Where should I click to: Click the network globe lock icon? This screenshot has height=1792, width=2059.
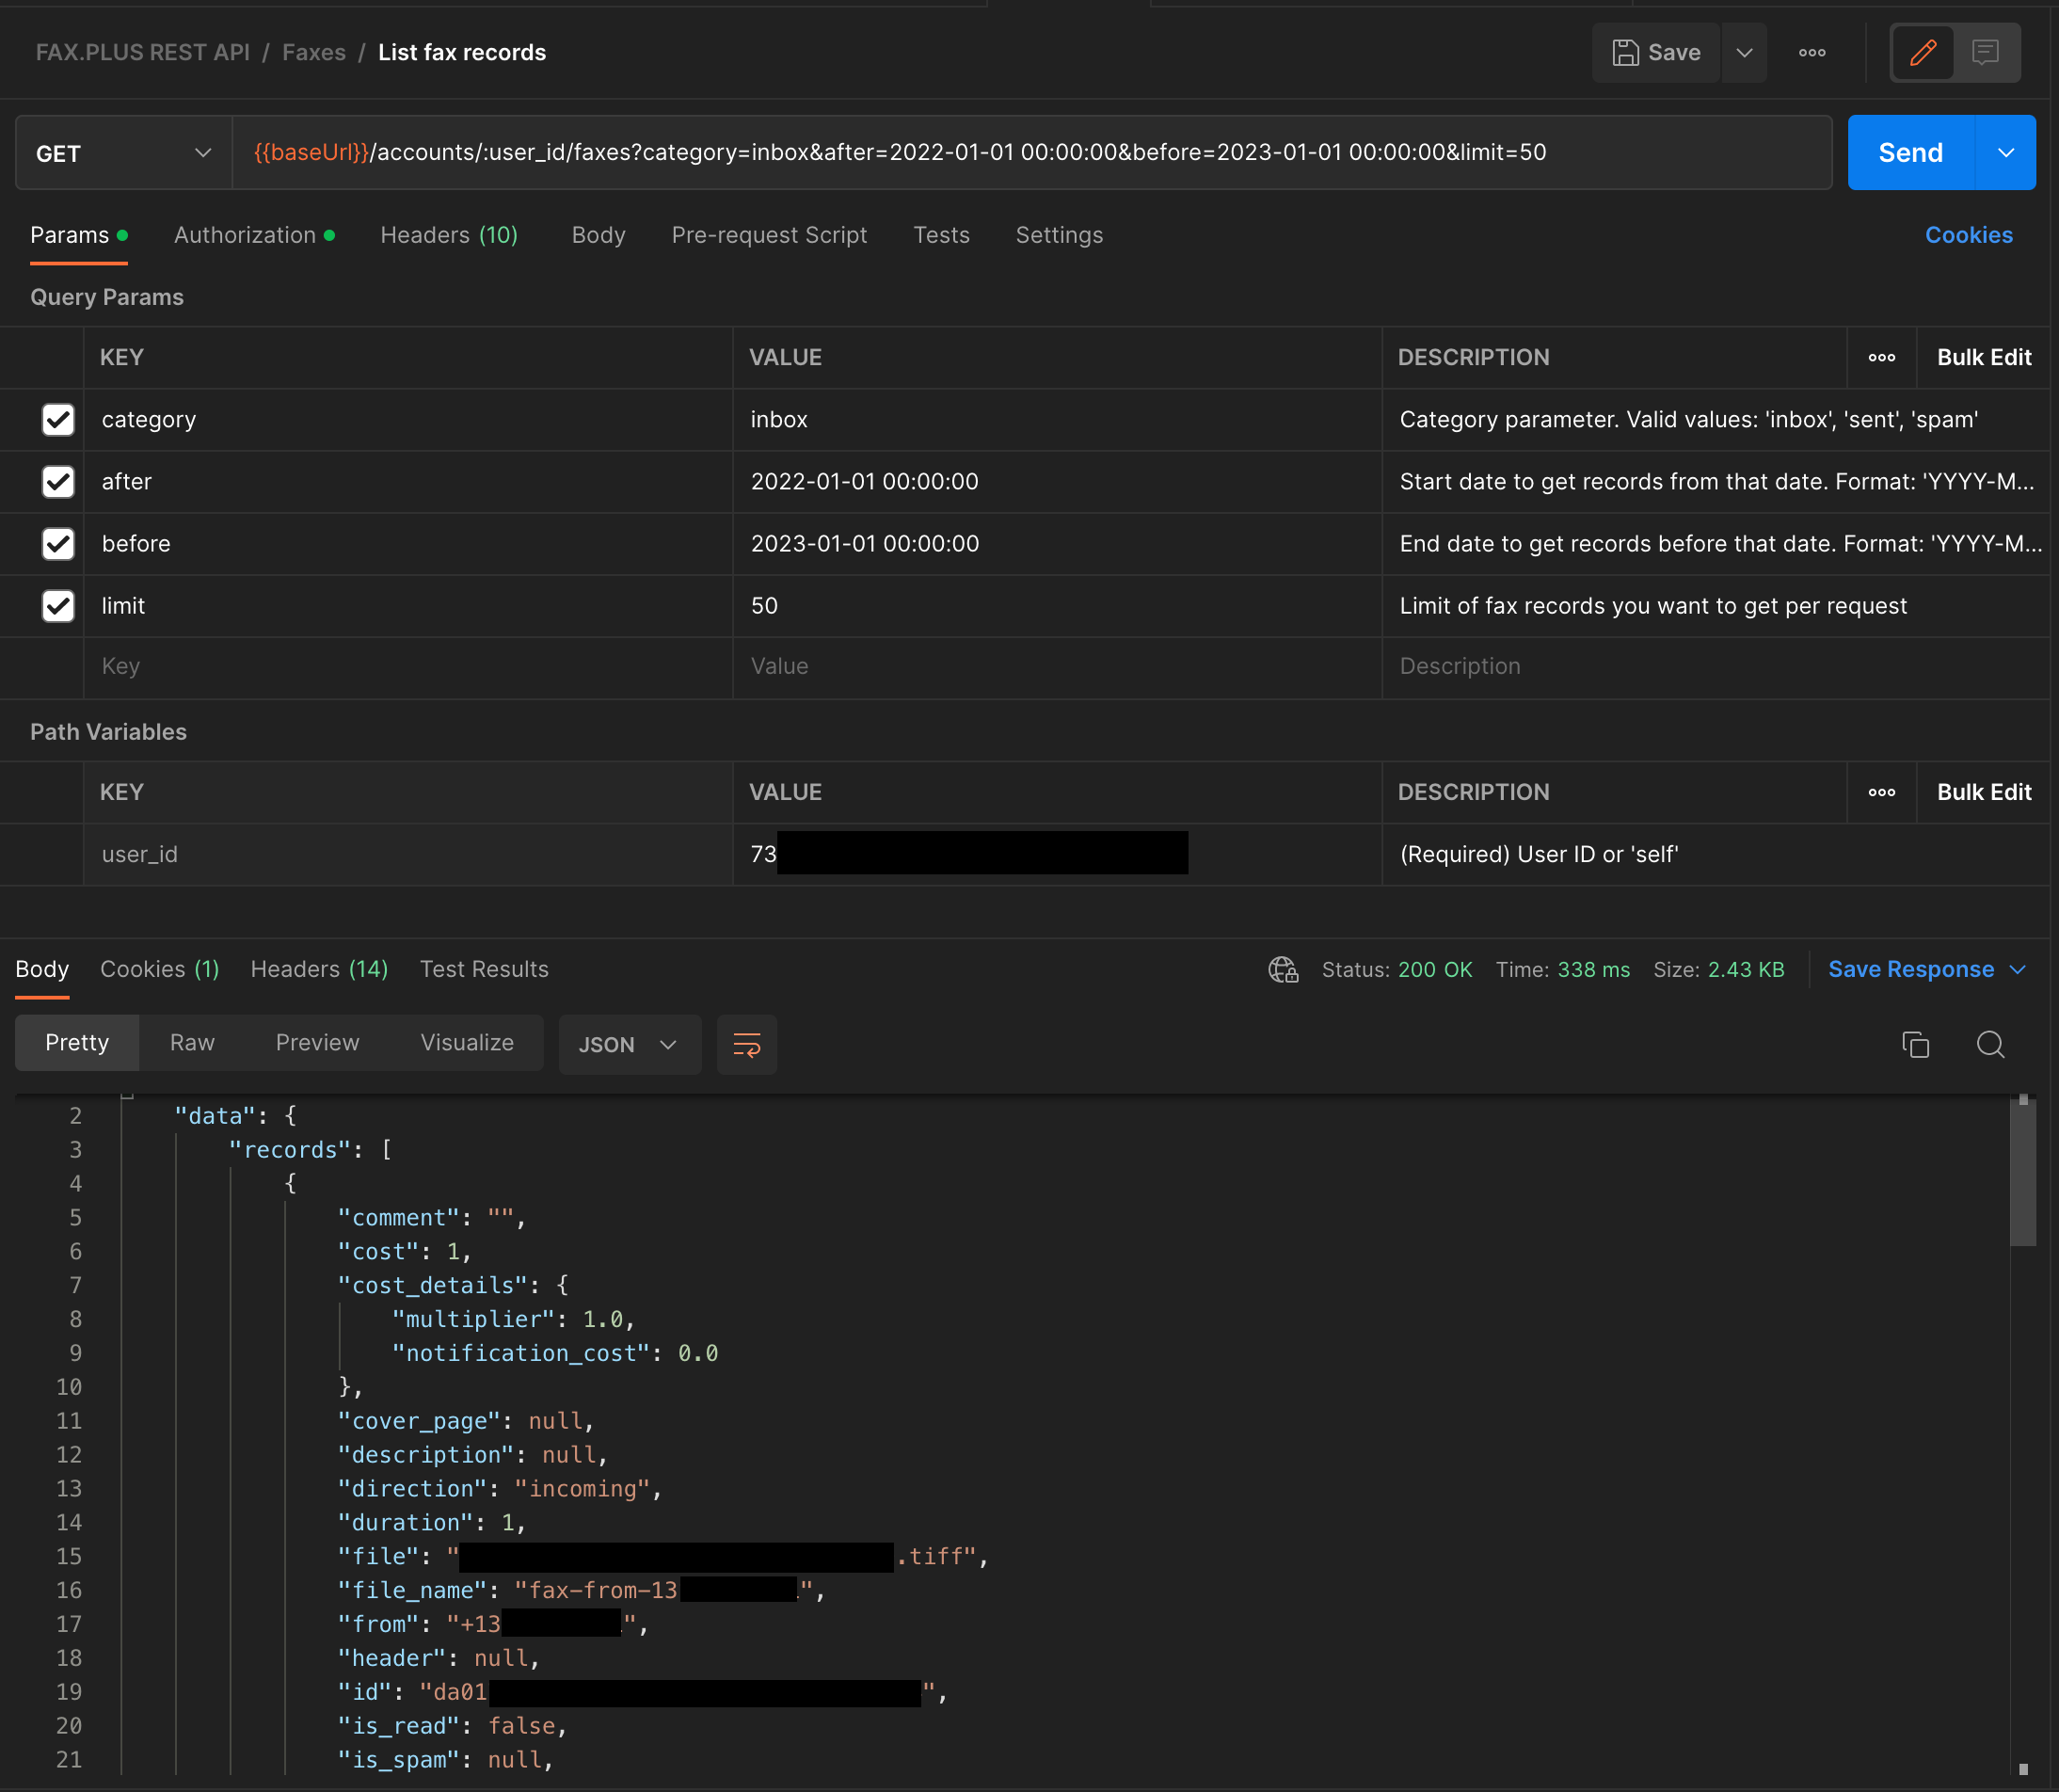point(1283,969)
